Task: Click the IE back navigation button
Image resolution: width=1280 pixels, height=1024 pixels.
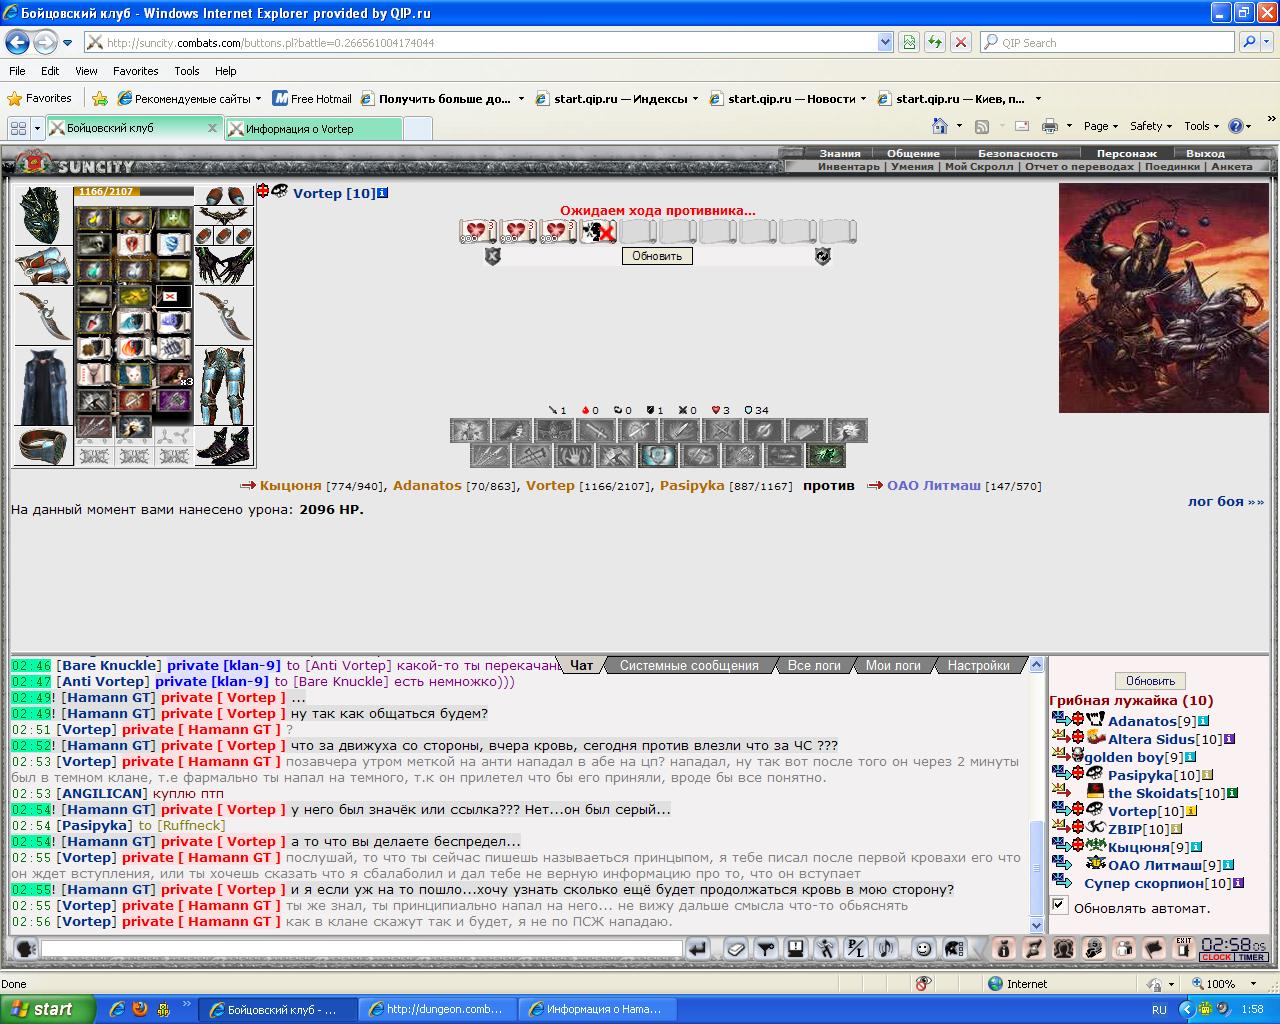Action: point(17,42)
